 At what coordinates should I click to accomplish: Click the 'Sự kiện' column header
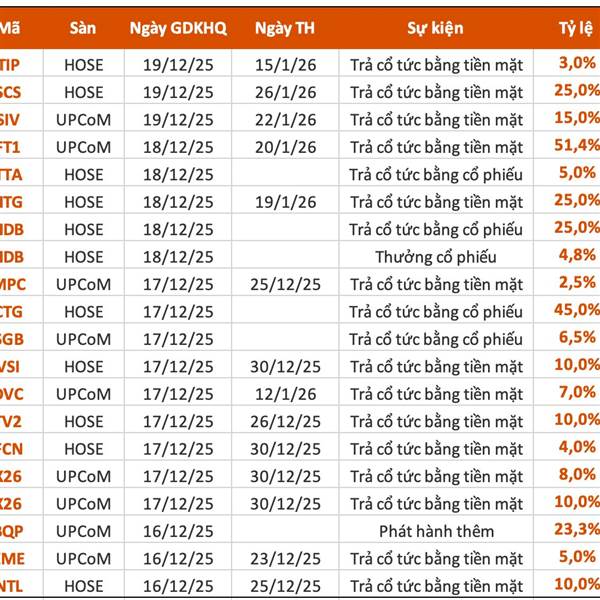tap(435, 29)
